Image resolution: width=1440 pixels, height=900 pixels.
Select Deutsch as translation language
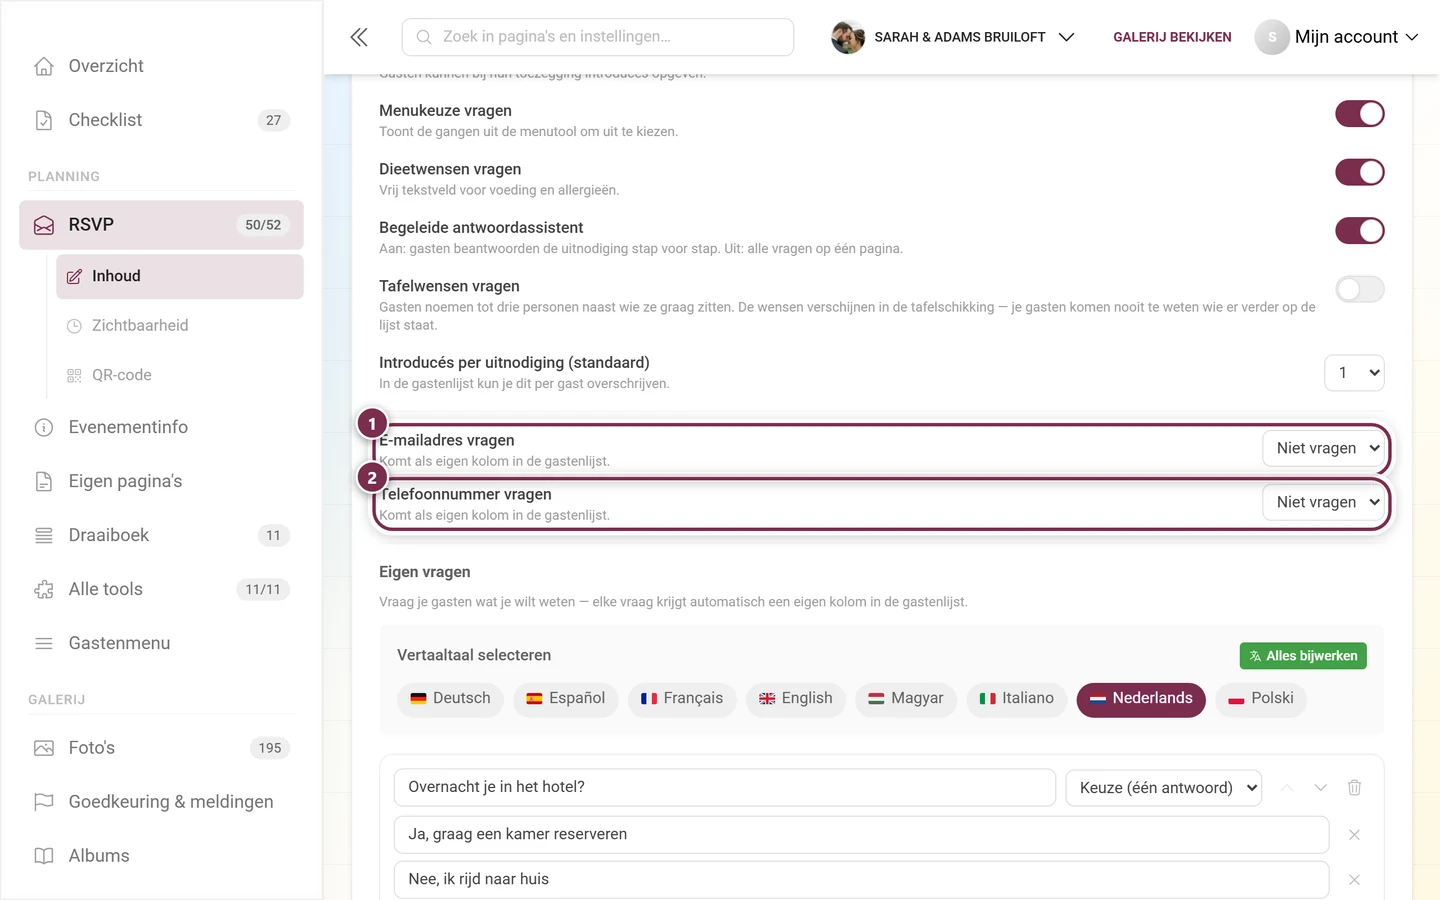pos(450,699)
